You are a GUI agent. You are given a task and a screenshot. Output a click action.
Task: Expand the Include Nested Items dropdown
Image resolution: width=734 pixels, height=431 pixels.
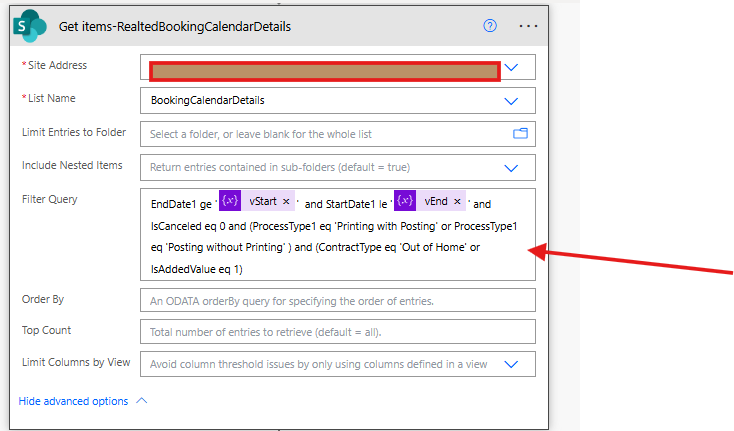tap(511, 168)
